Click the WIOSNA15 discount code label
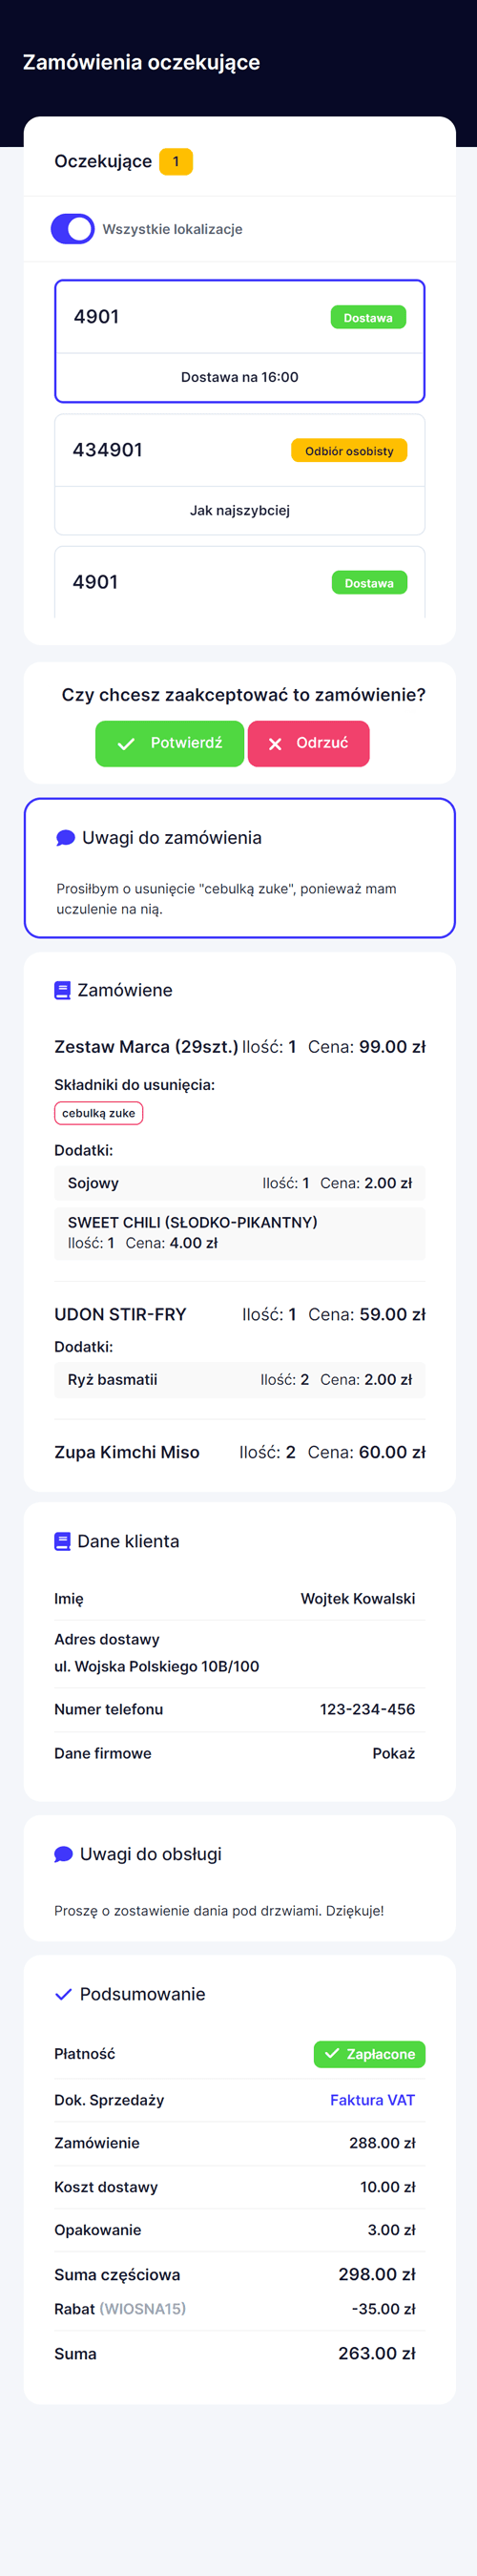This screenshot has height=2576, width=477. coord(142,2309)
